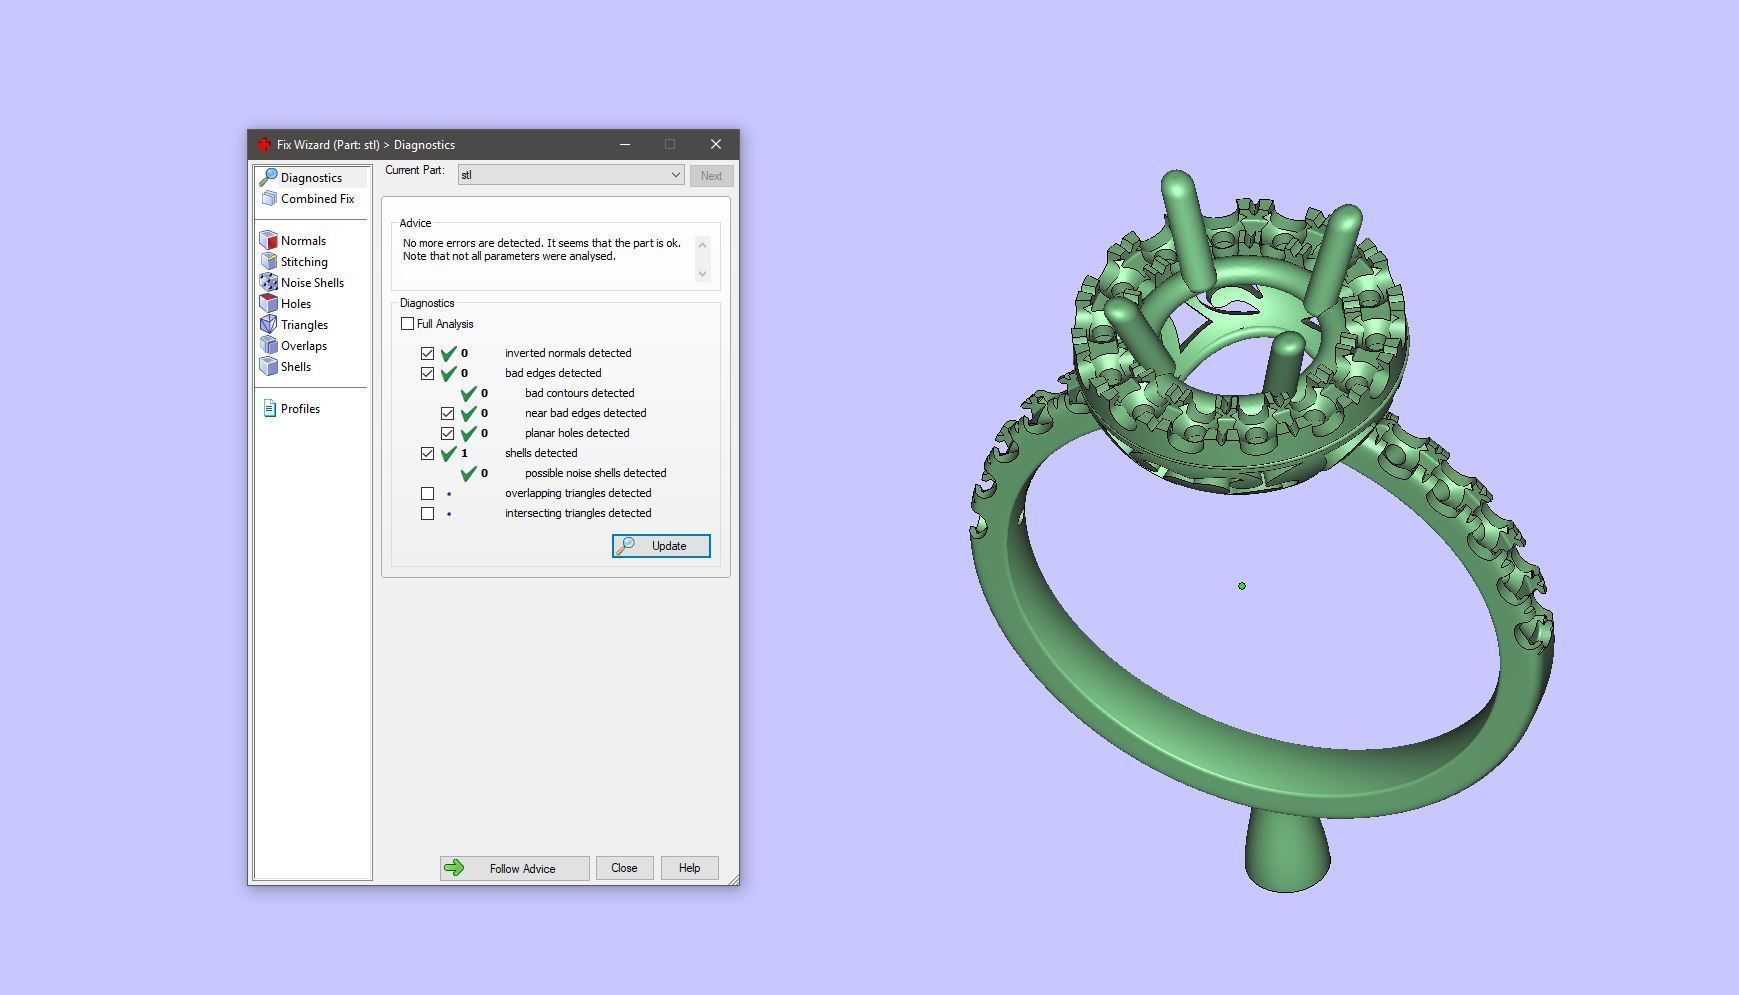Click the Shells cube icon

pyautogui.click(x=268, y=367)
